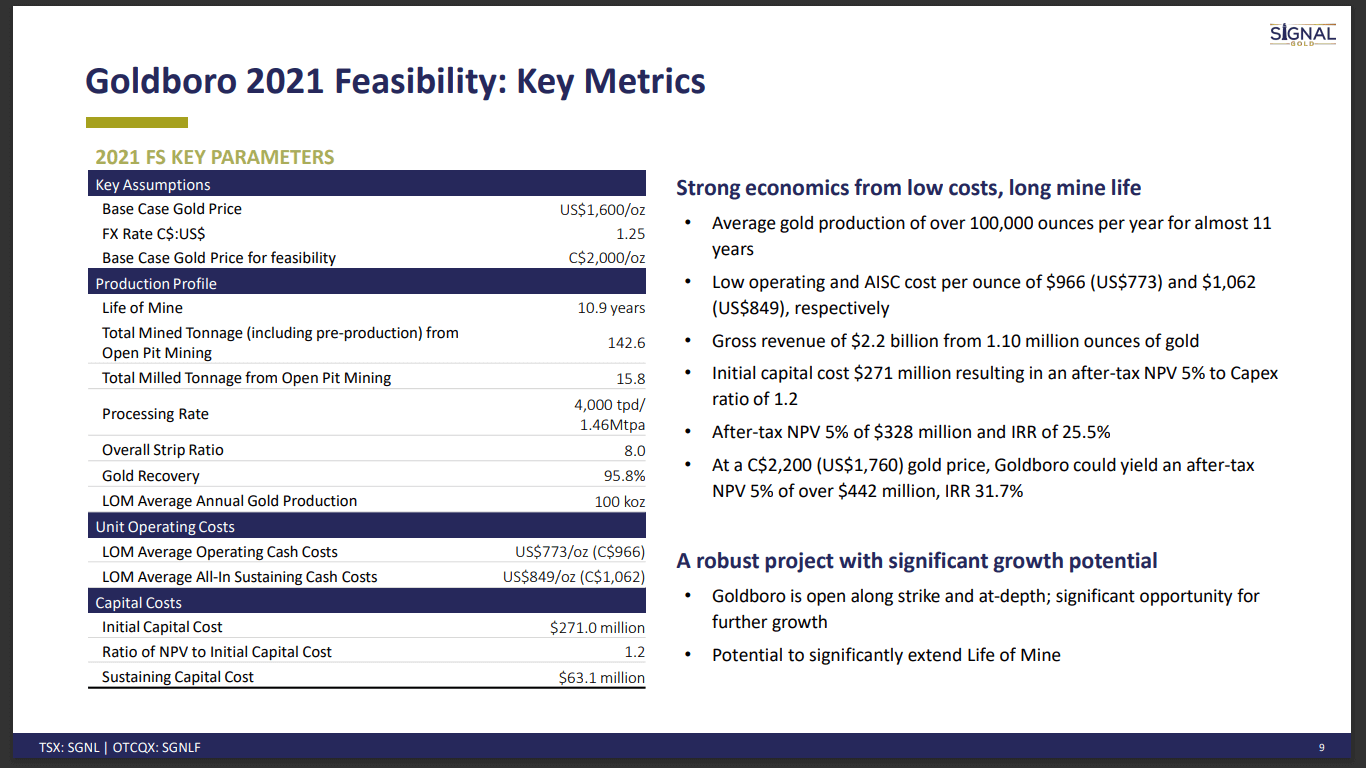Screen dimensions: 1366x768
Task: Click 'Total Milled Tonnage from Open Pit Mining'
Action: click(x=247, y=378)
